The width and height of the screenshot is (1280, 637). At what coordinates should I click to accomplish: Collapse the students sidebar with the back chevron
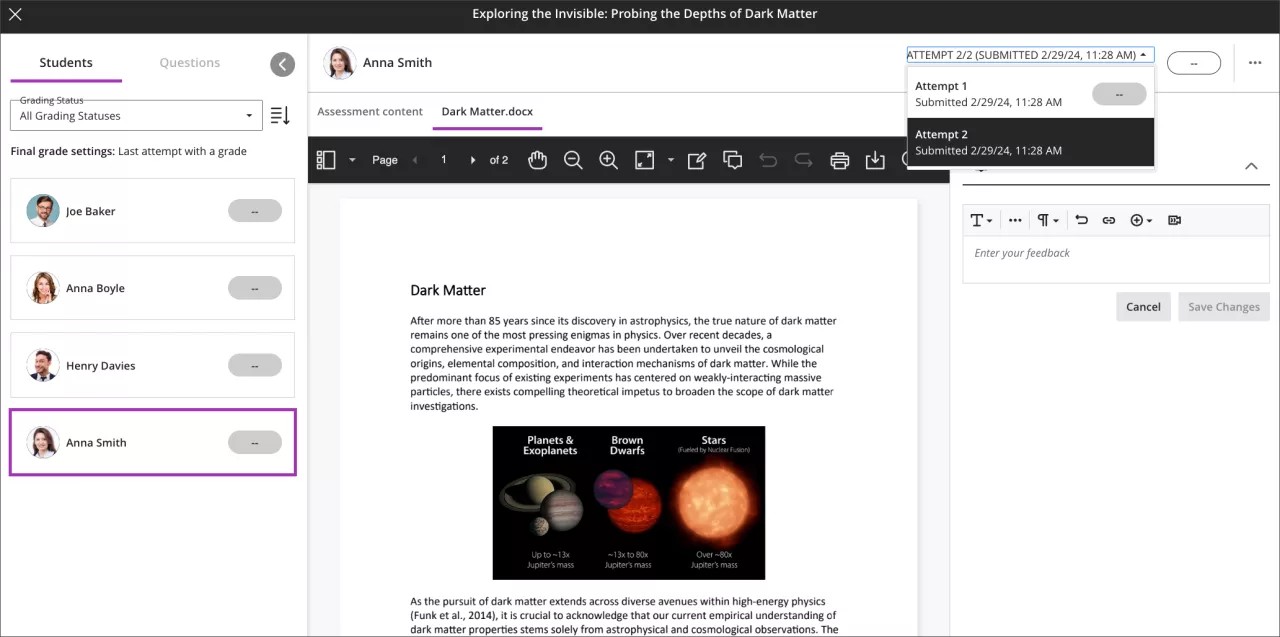[282, 63]
